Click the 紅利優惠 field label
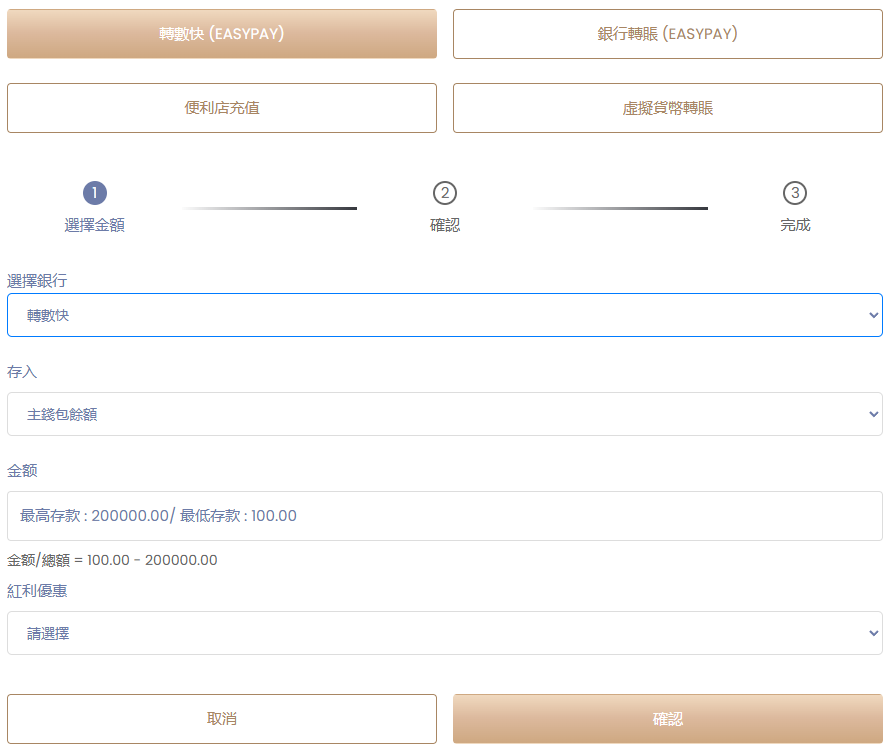This screenshot has height=751, width=888. point(37,591)
